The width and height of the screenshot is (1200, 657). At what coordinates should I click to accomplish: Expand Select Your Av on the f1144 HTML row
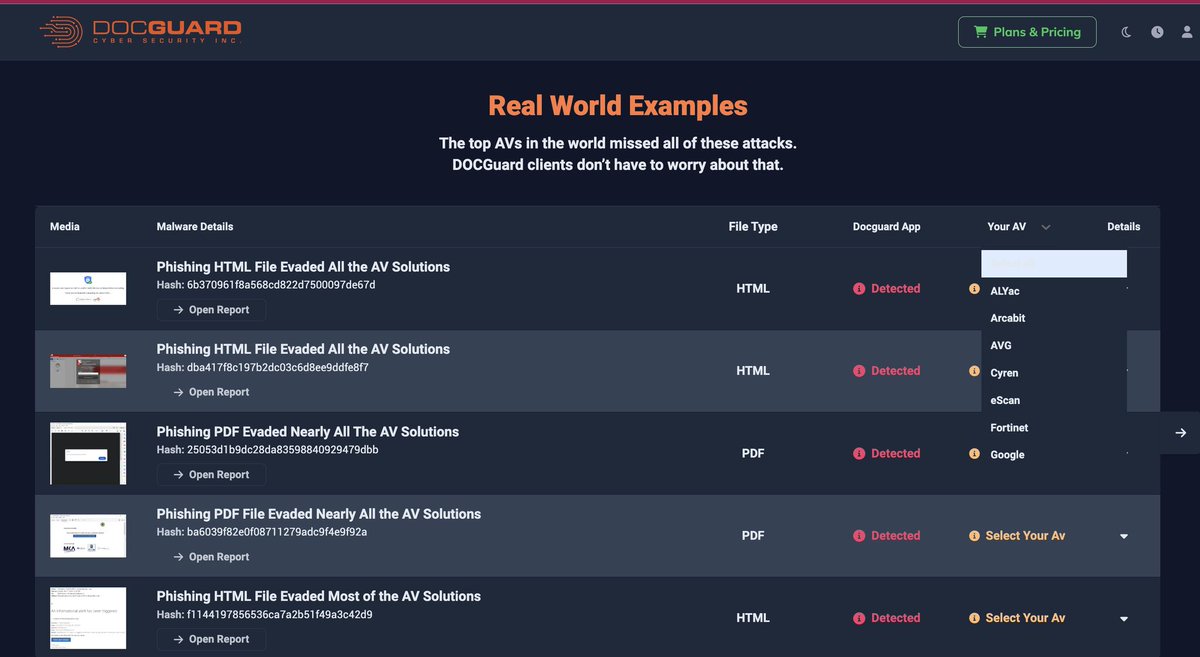click(x=1123, y=617)
